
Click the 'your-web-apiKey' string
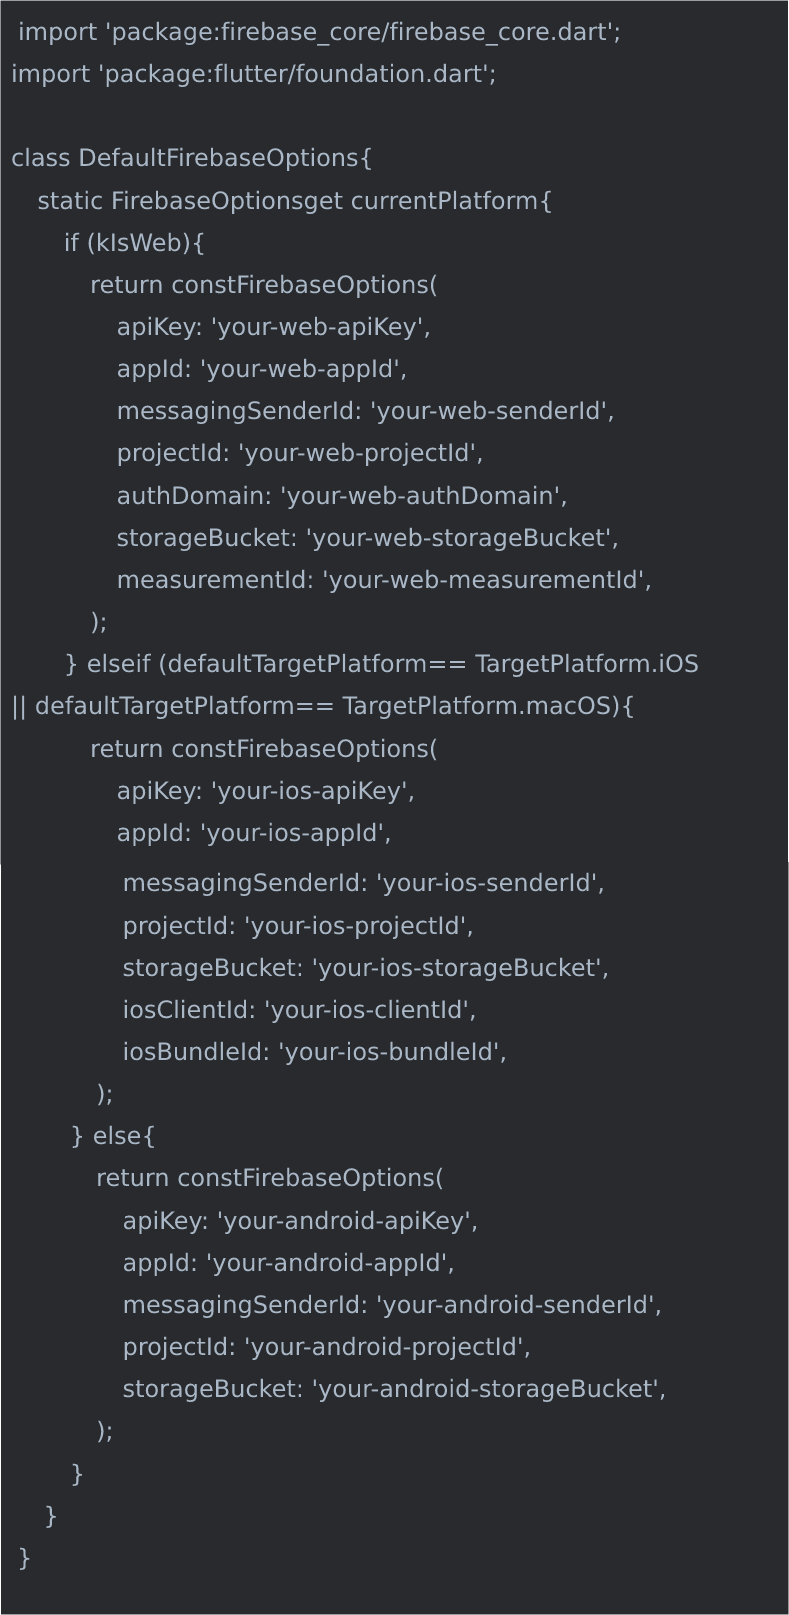(x=320, y=327)
